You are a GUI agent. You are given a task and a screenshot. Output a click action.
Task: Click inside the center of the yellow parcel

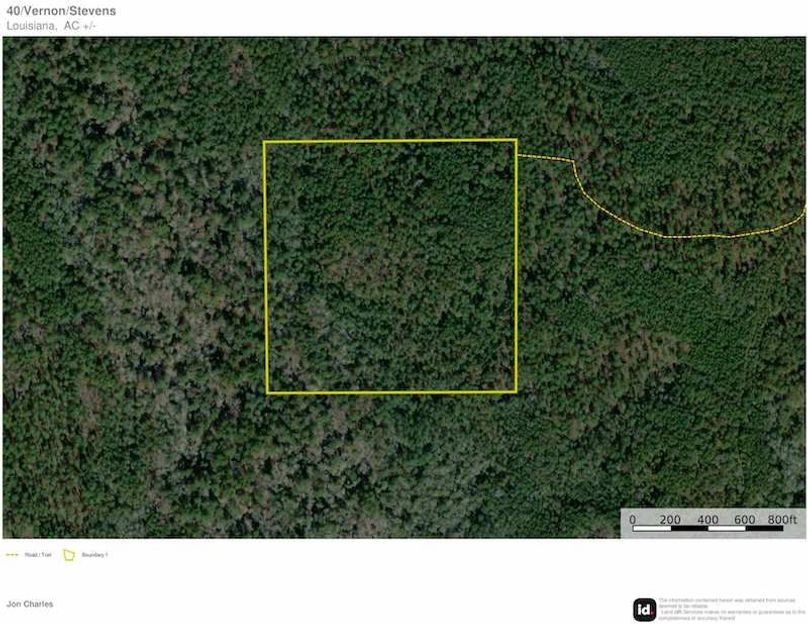pyautogui.click(x=391, y=266)
